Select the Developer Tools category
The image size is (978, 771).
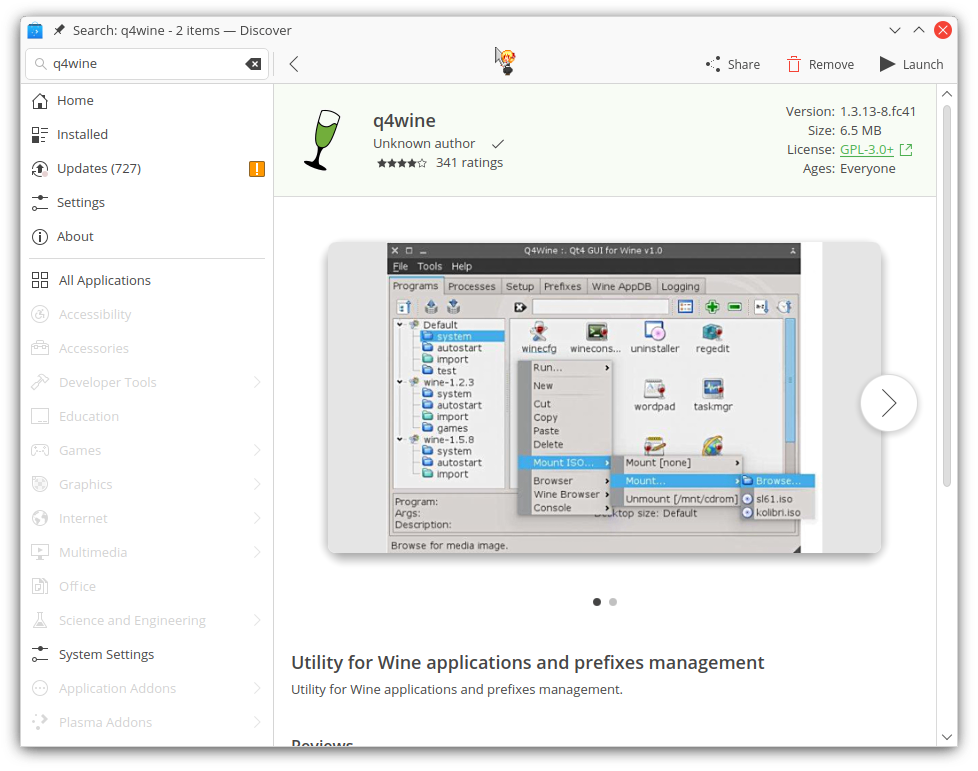coord(147,382)
